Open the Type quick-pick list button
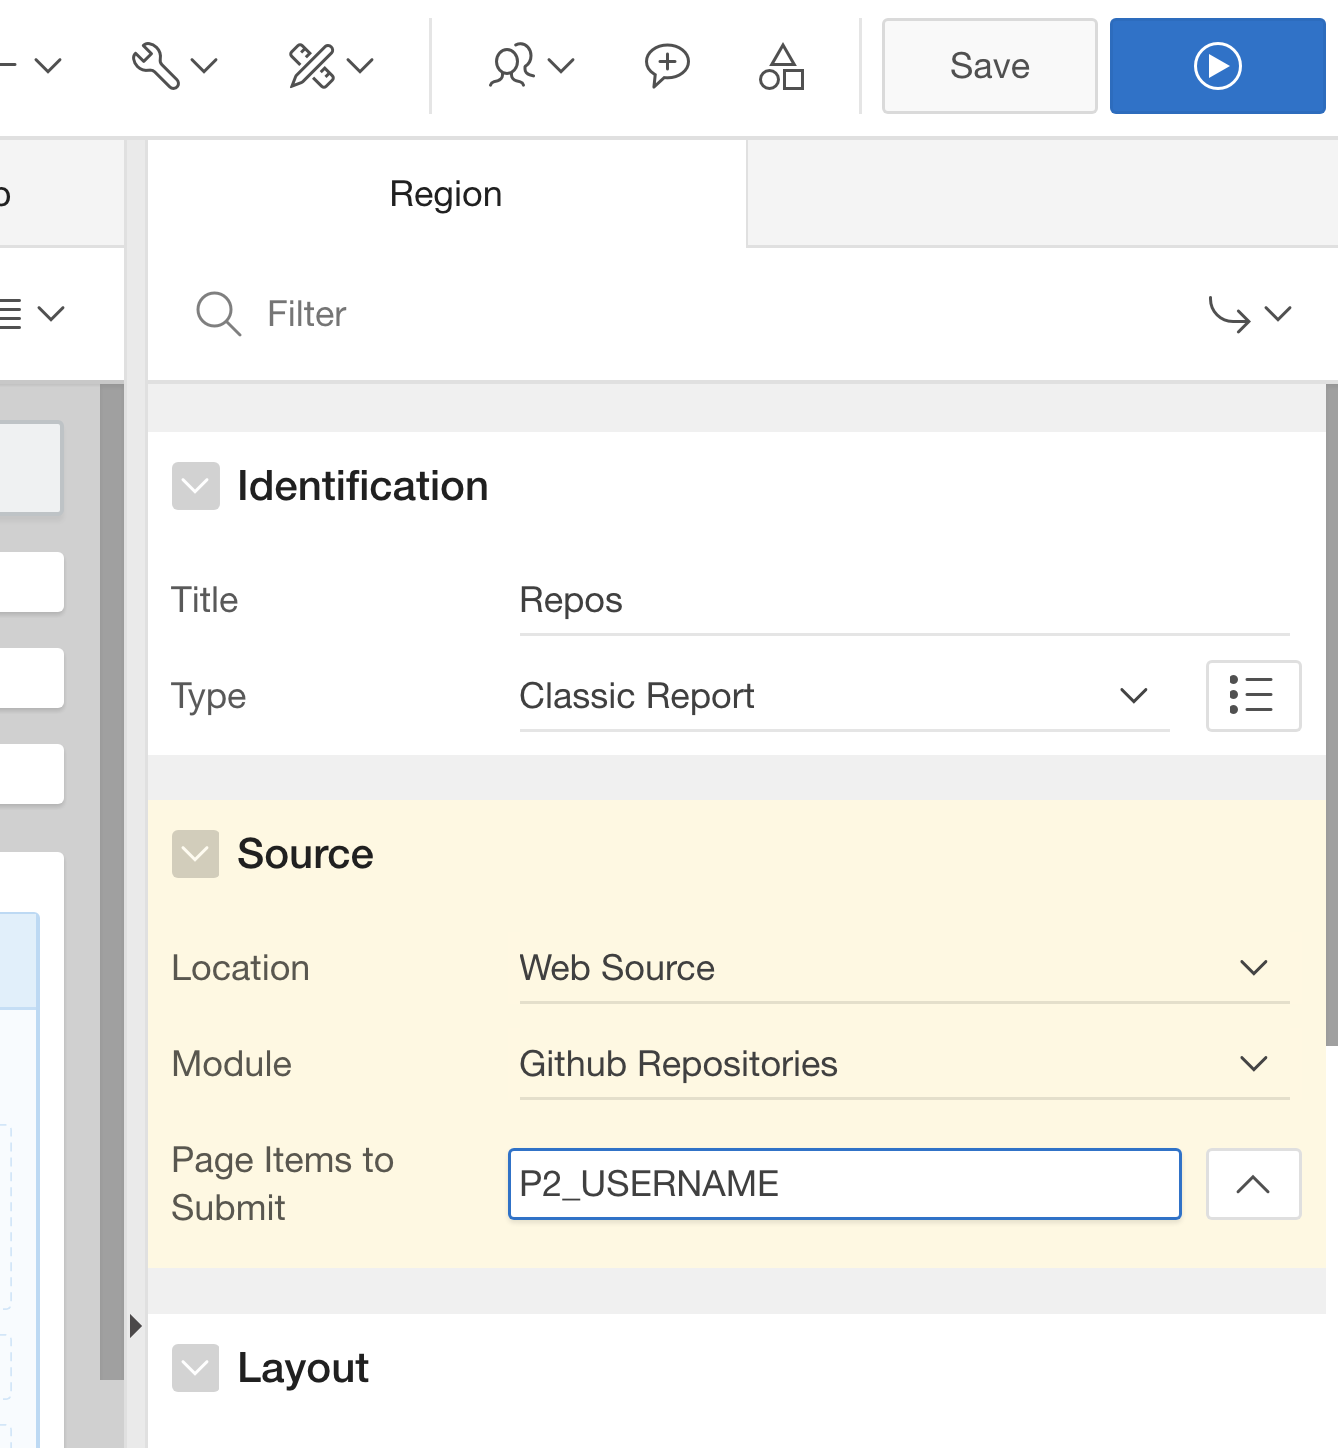Screen dimensions: 1338x1448 pyautogui.click(x=1252, y=696)
